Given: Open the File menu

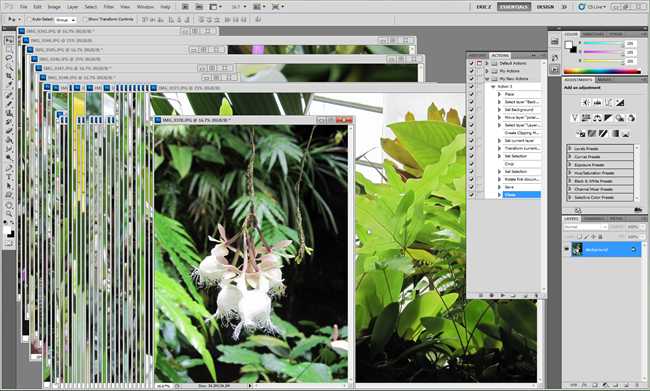Looking at the screenshot, I should [x=24, y=7].
